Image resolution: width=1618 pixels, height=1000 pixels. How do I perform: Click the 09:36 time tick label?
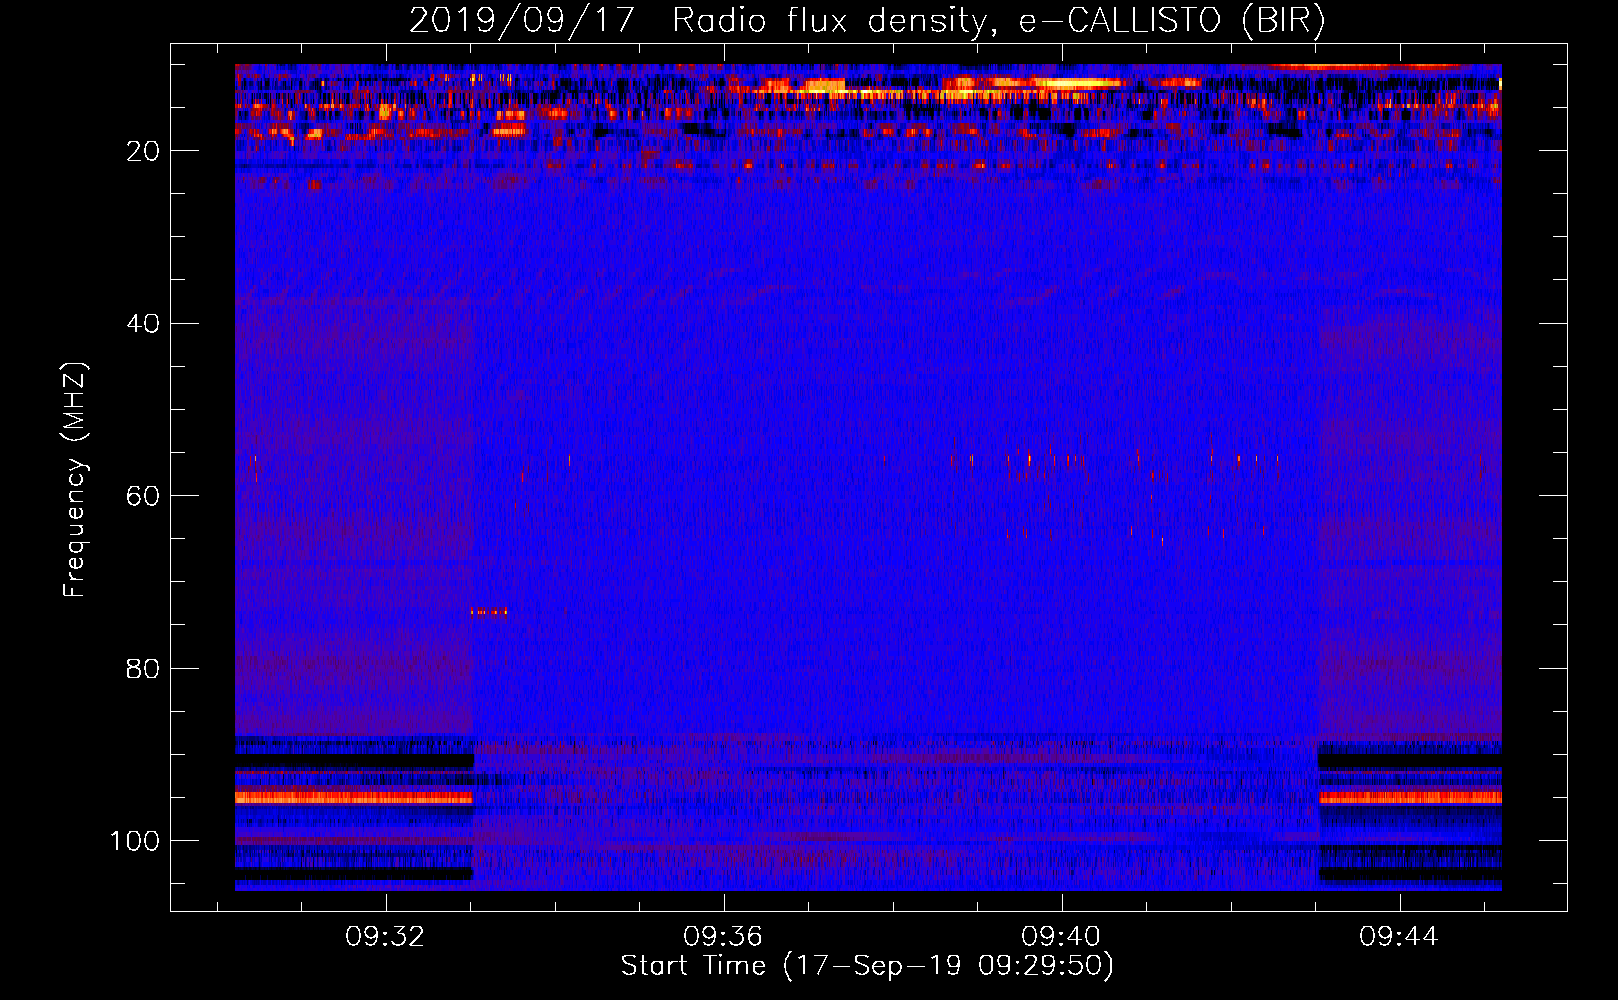coord(723,937)
